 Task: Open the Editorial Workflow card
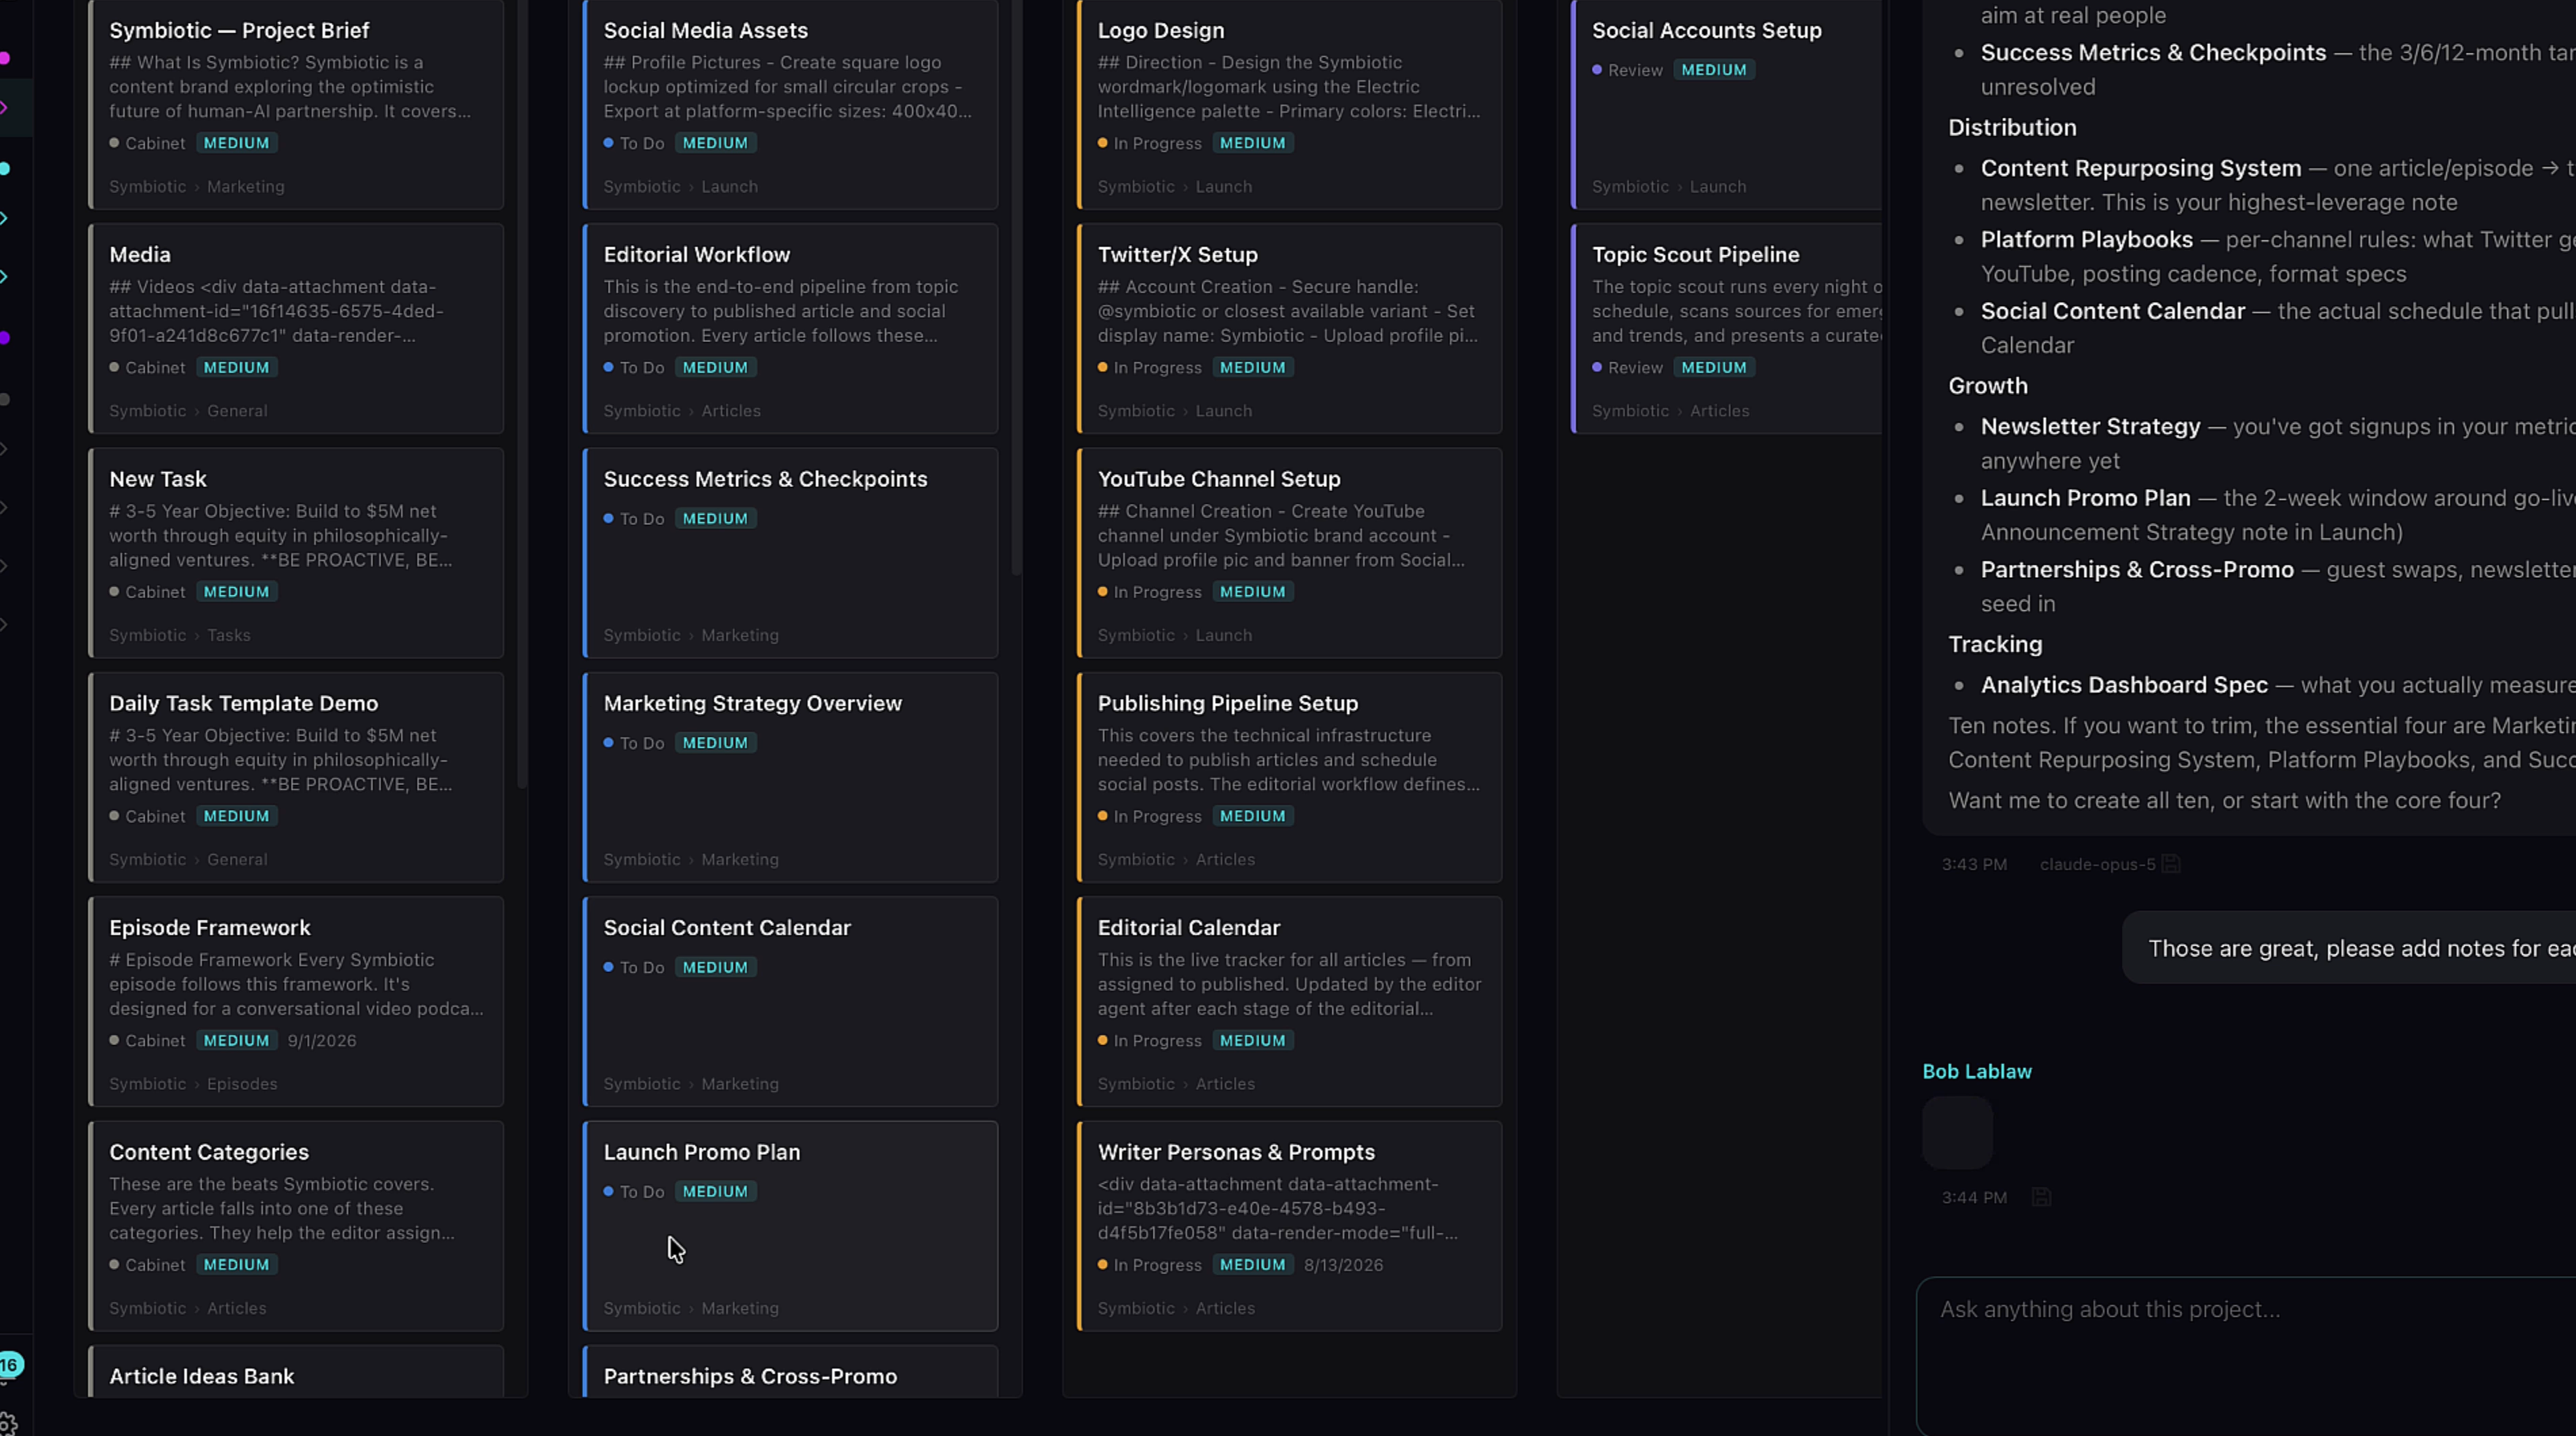790,328
